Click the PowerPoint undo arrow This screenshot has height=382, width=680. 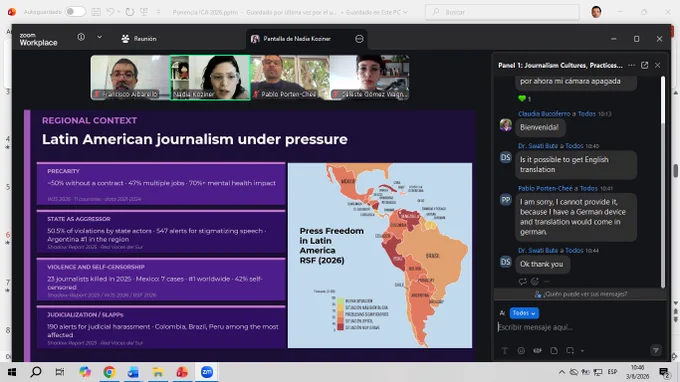tap(110, 12)
